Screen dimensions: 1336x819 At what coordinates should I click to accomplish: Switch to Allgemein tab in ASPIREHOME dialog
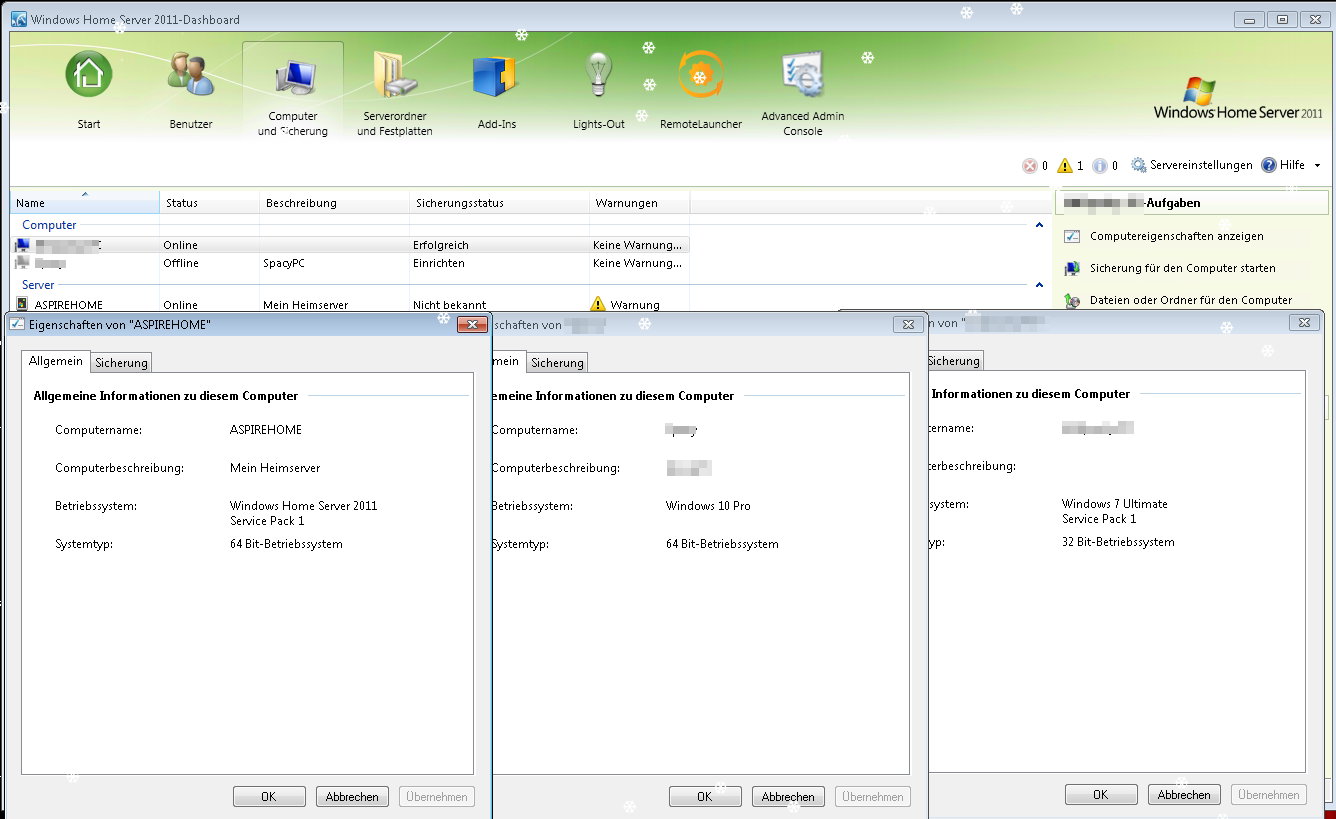[56, 361]
